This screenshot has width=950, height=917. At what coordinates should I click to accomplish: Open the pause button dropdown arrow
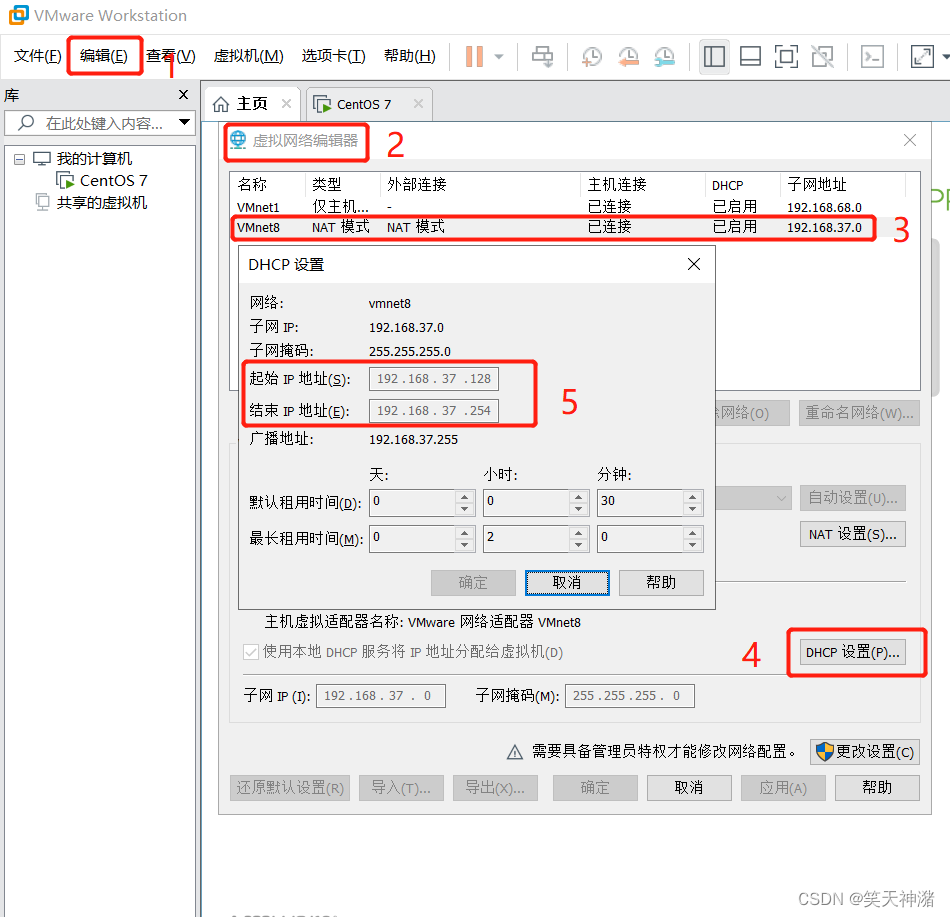[499, 57]
